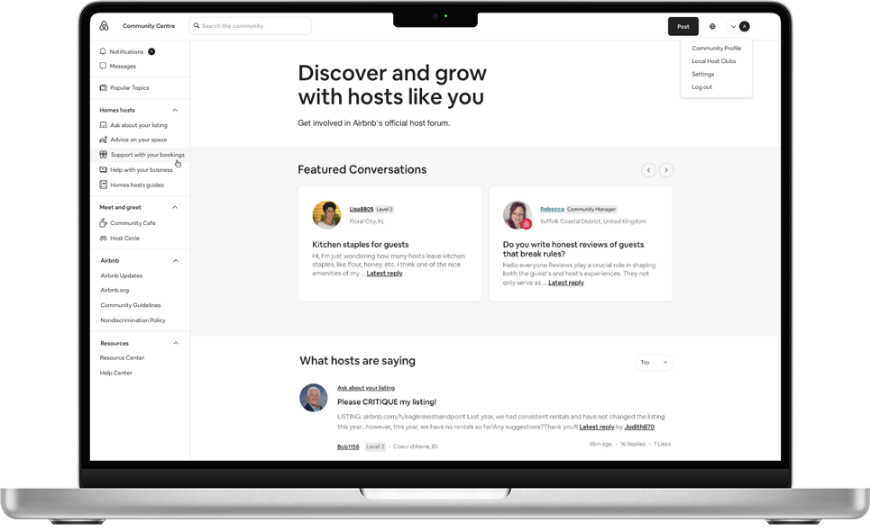This screenshot has height=530, width=870.
Task: Click Bob1156's profile photo
Action: pyautogui.click(x=313, y=397)
